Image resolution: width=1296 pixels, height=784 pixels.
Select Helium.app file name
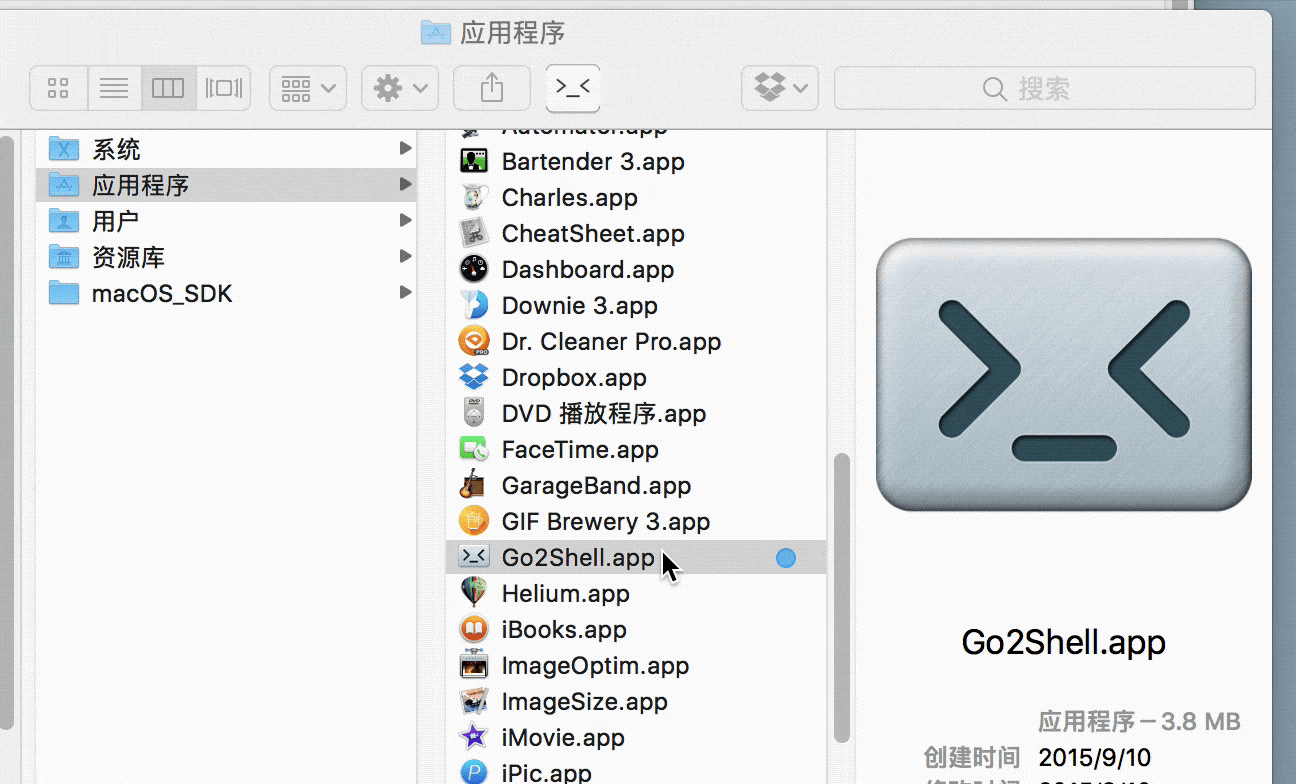coord(566,593)
